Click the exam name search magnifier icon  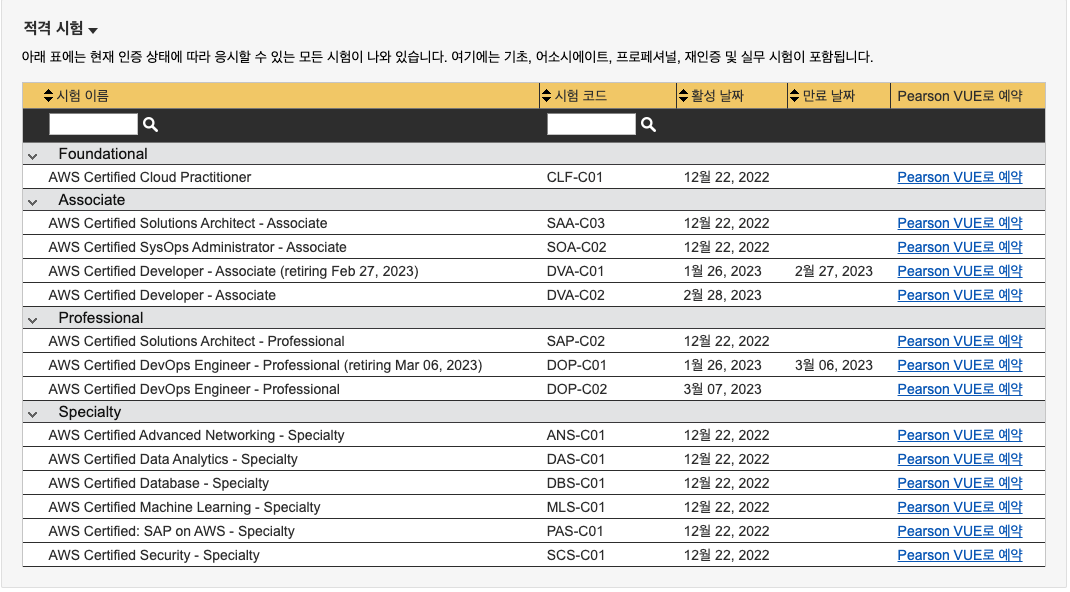click(150, 124)
